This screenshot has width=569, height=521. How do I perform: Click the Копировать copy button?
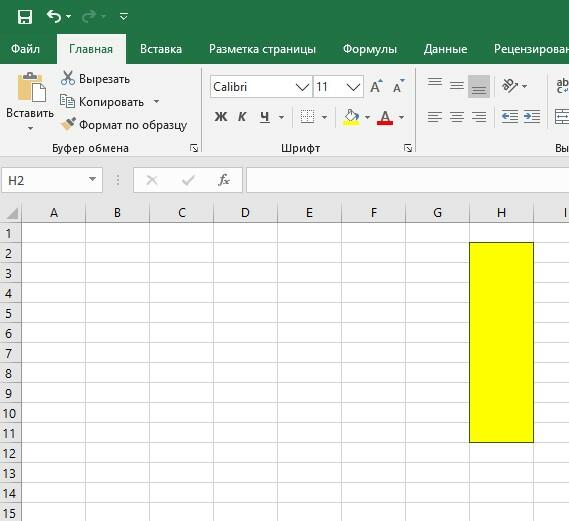point(102,102)
